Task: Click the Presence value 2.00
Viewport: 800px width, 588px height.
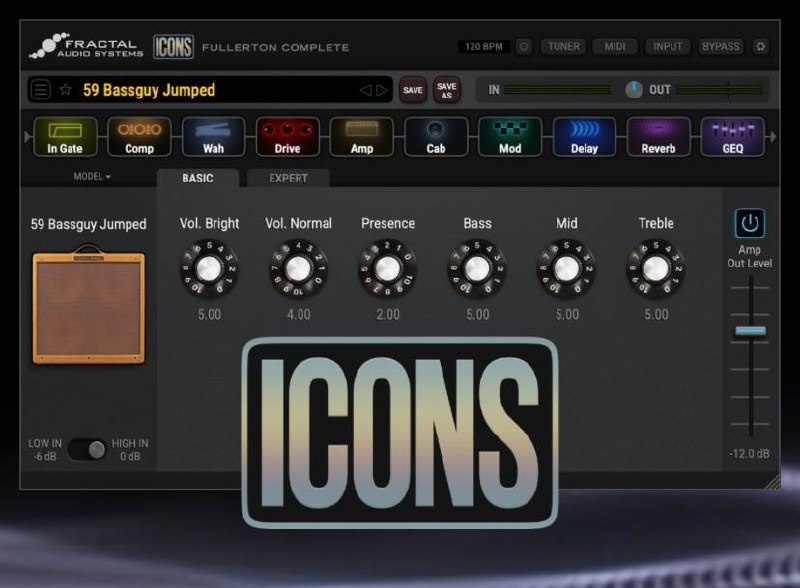Action: (x=388, y=314)
